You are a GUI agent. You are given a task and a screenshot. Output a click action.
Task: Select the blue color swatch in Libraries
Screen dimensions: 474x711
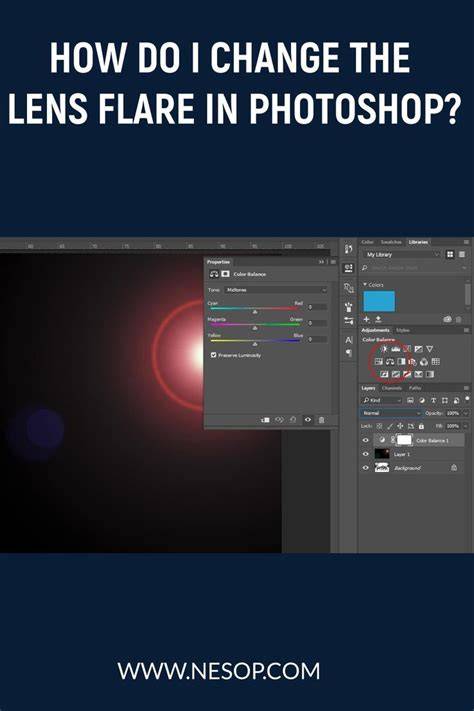click(379, 301)
